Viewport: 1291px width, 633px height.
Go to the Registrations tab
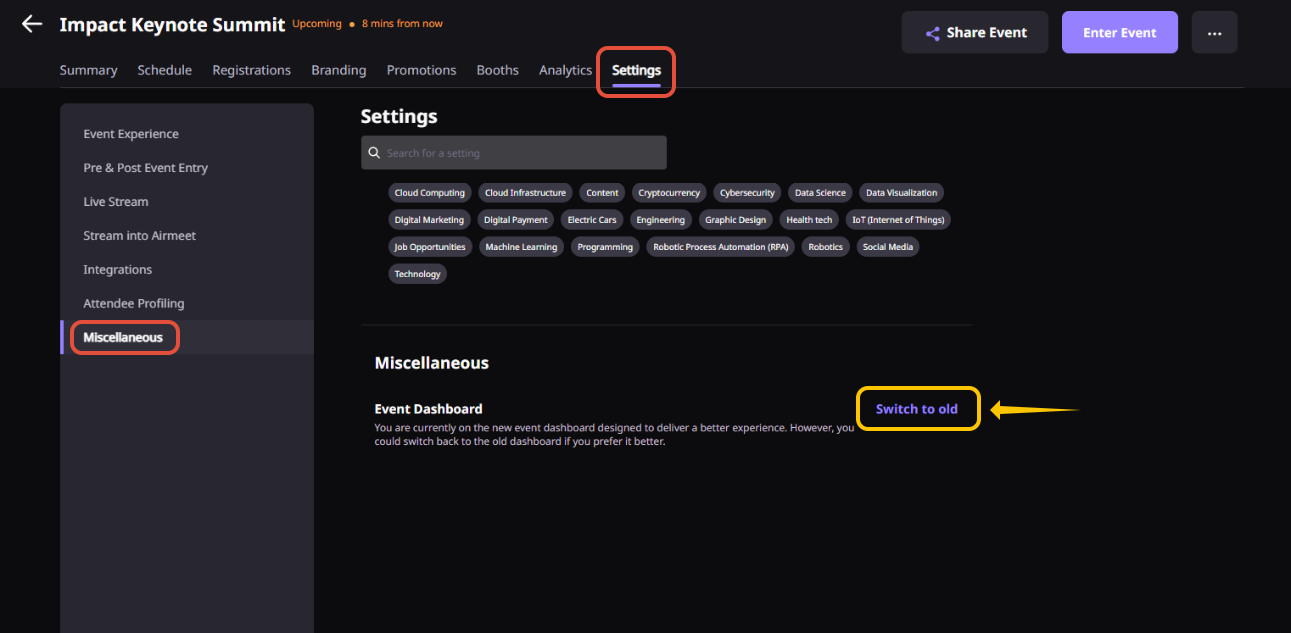click(252, 70)
